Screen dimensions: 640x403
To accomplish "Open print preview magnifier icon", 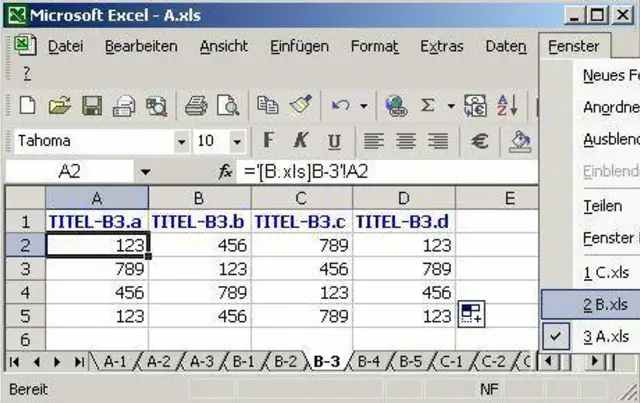I will (228, 106).
